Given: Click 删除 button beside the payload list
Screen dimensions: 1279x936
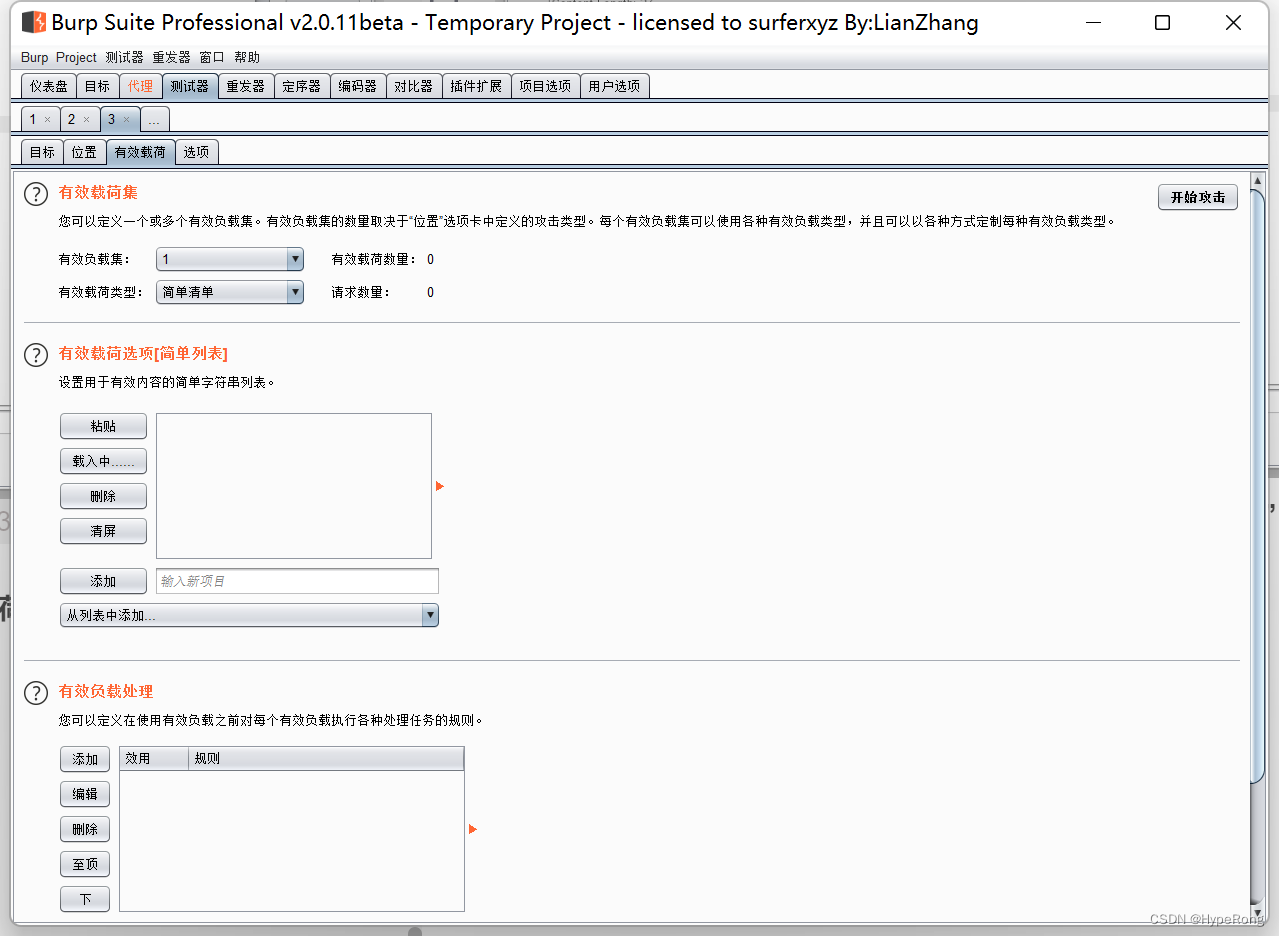Looking at the screenshot, I should [x=103, y=496].
